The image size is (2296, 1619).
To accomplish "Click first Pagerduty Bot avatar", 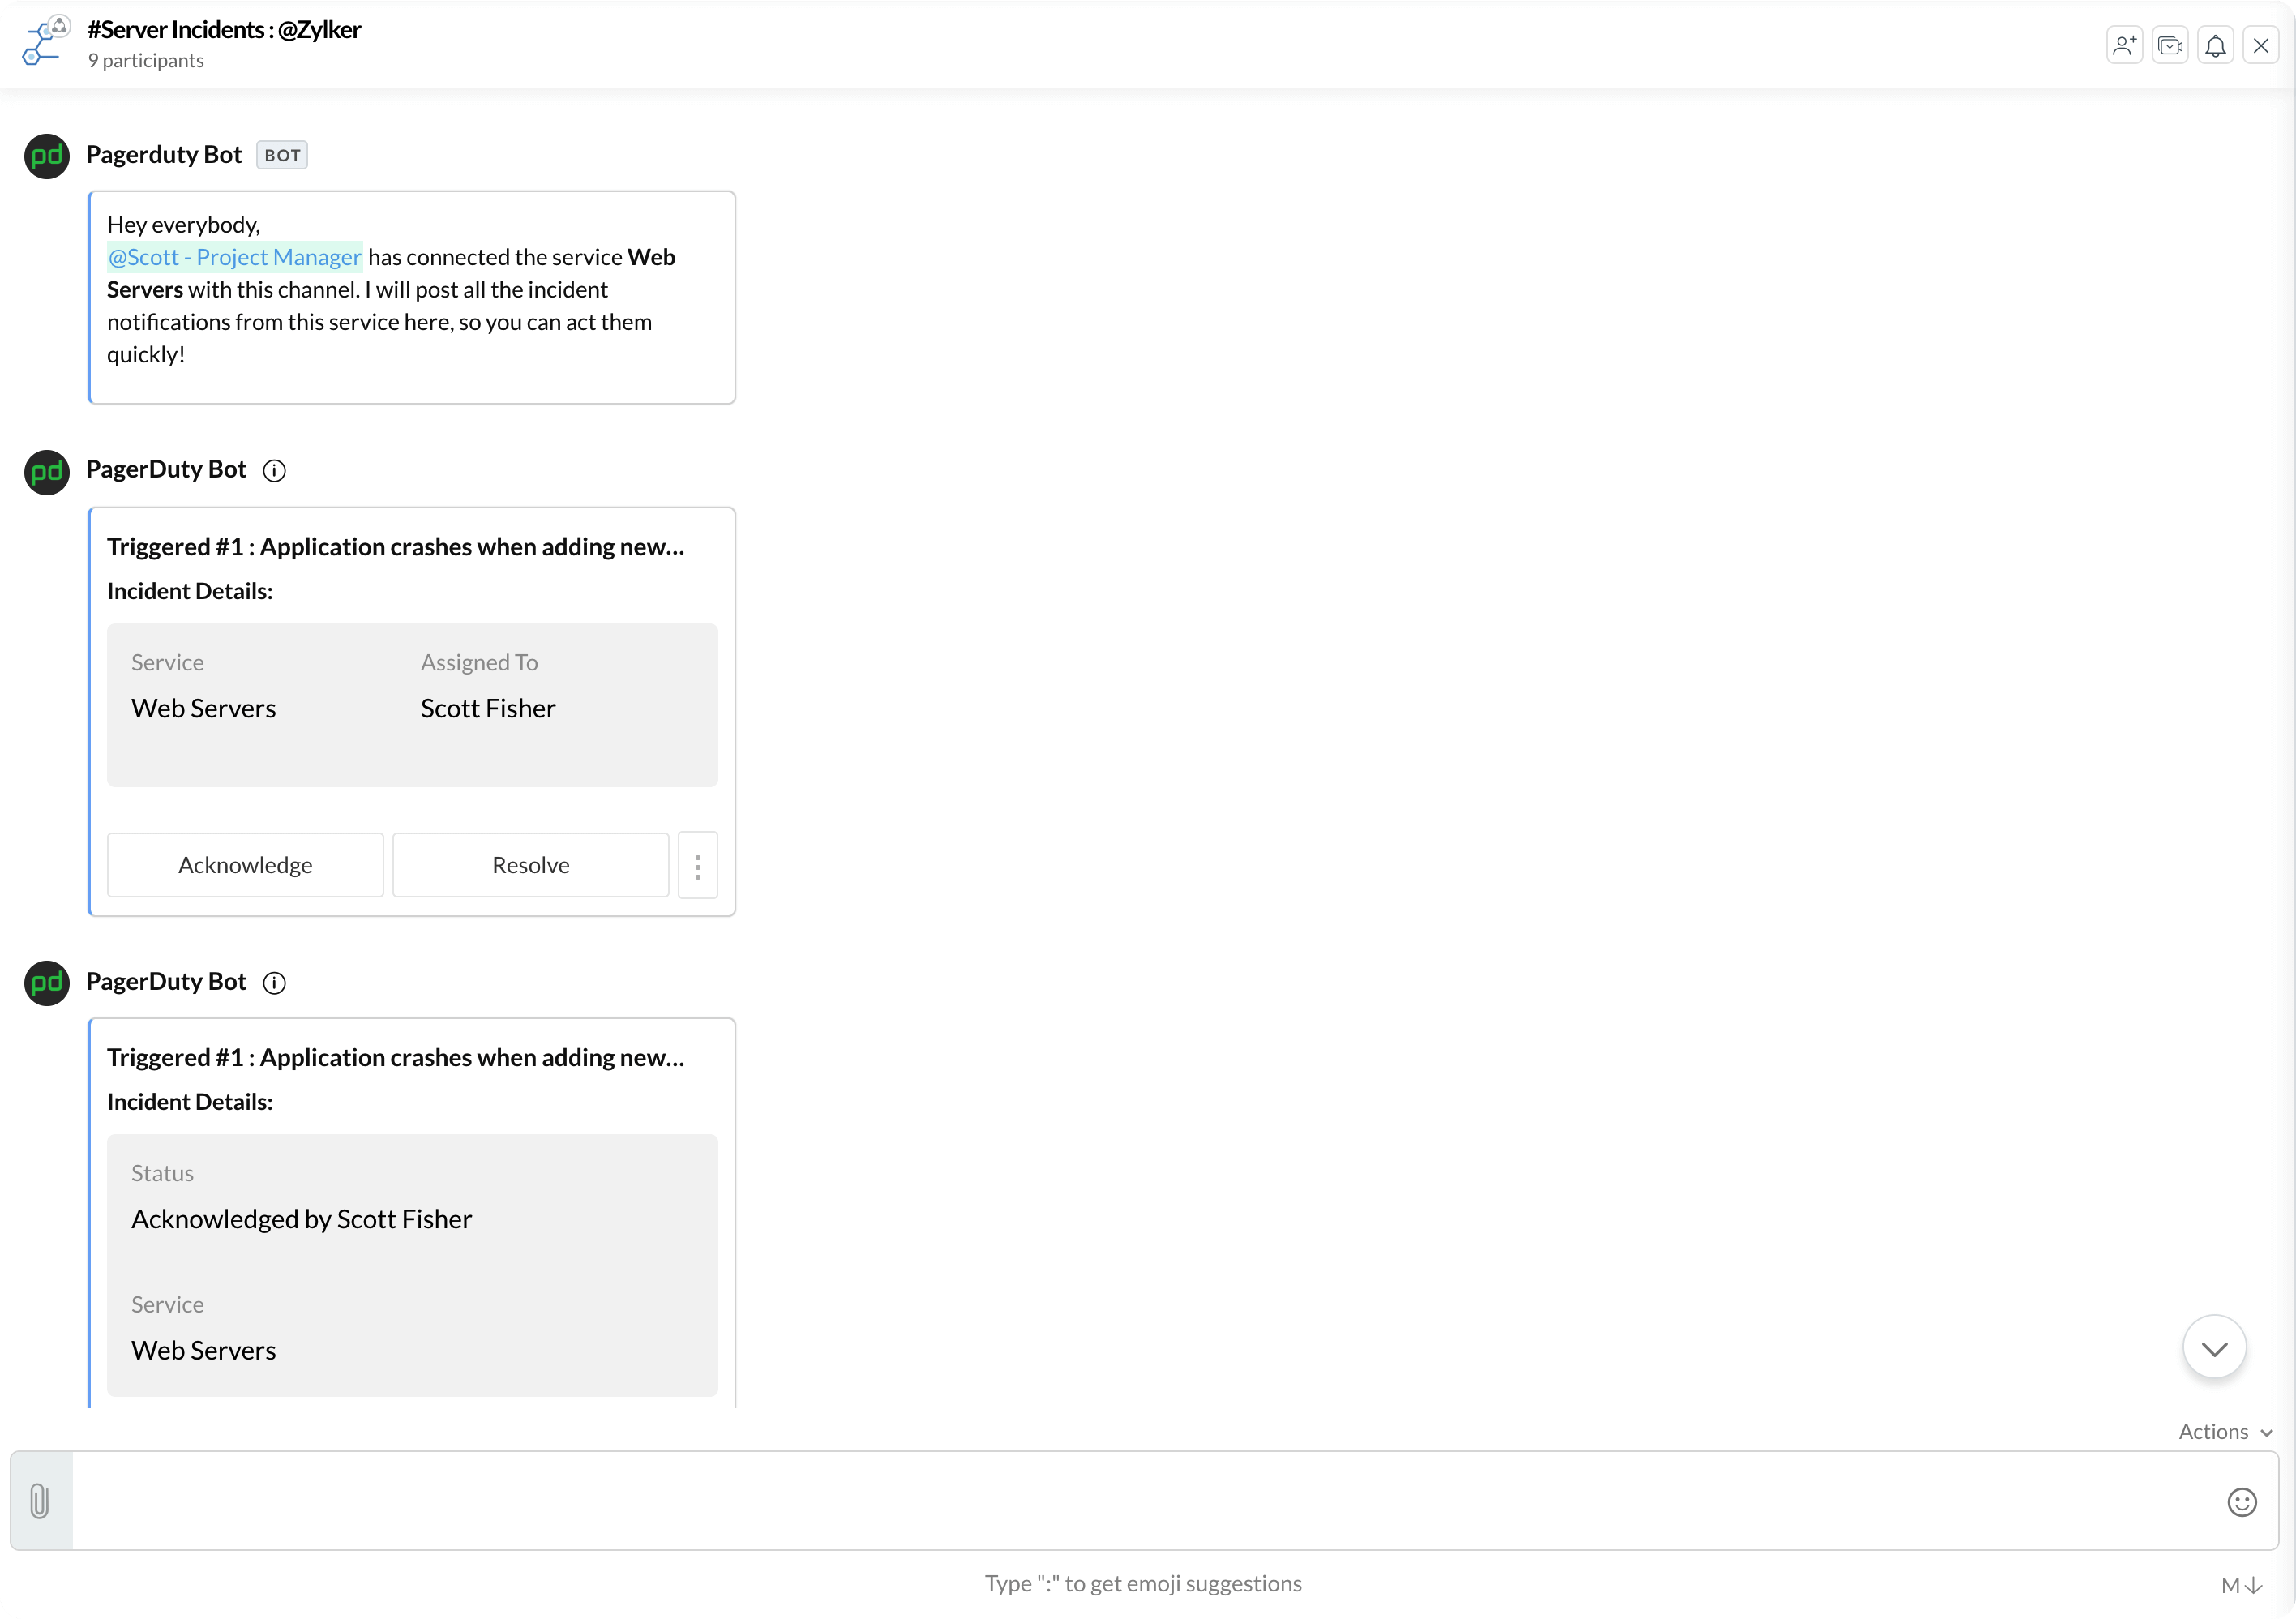I will pyautogui.click(x=47, y=156).
